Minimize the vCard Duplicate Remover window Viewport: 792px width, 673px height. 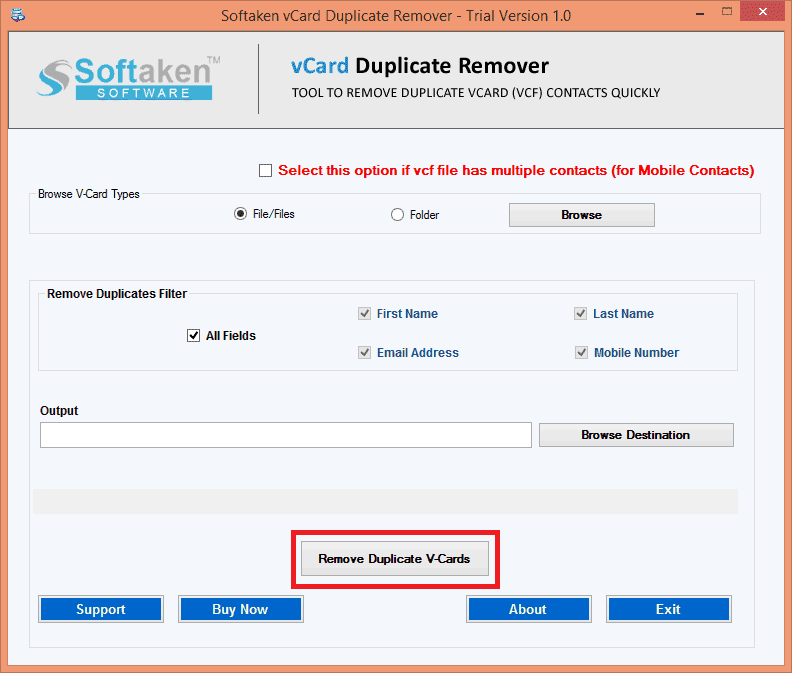[x=700, y=13]
